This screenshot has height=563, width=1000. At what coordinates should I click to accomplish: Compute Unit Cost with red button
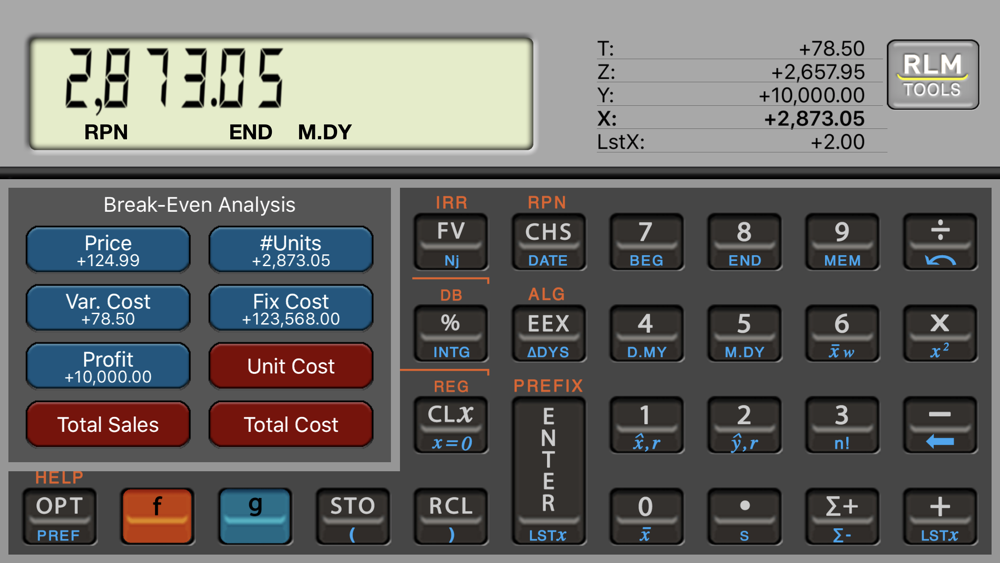coord(291,366)
